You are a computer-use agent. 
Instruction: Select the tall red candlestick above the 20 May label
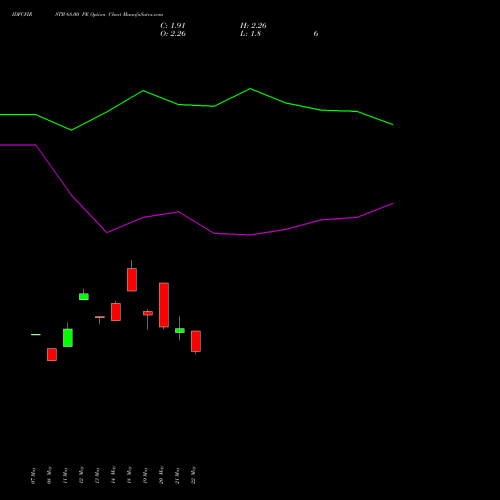click(164, 305)
